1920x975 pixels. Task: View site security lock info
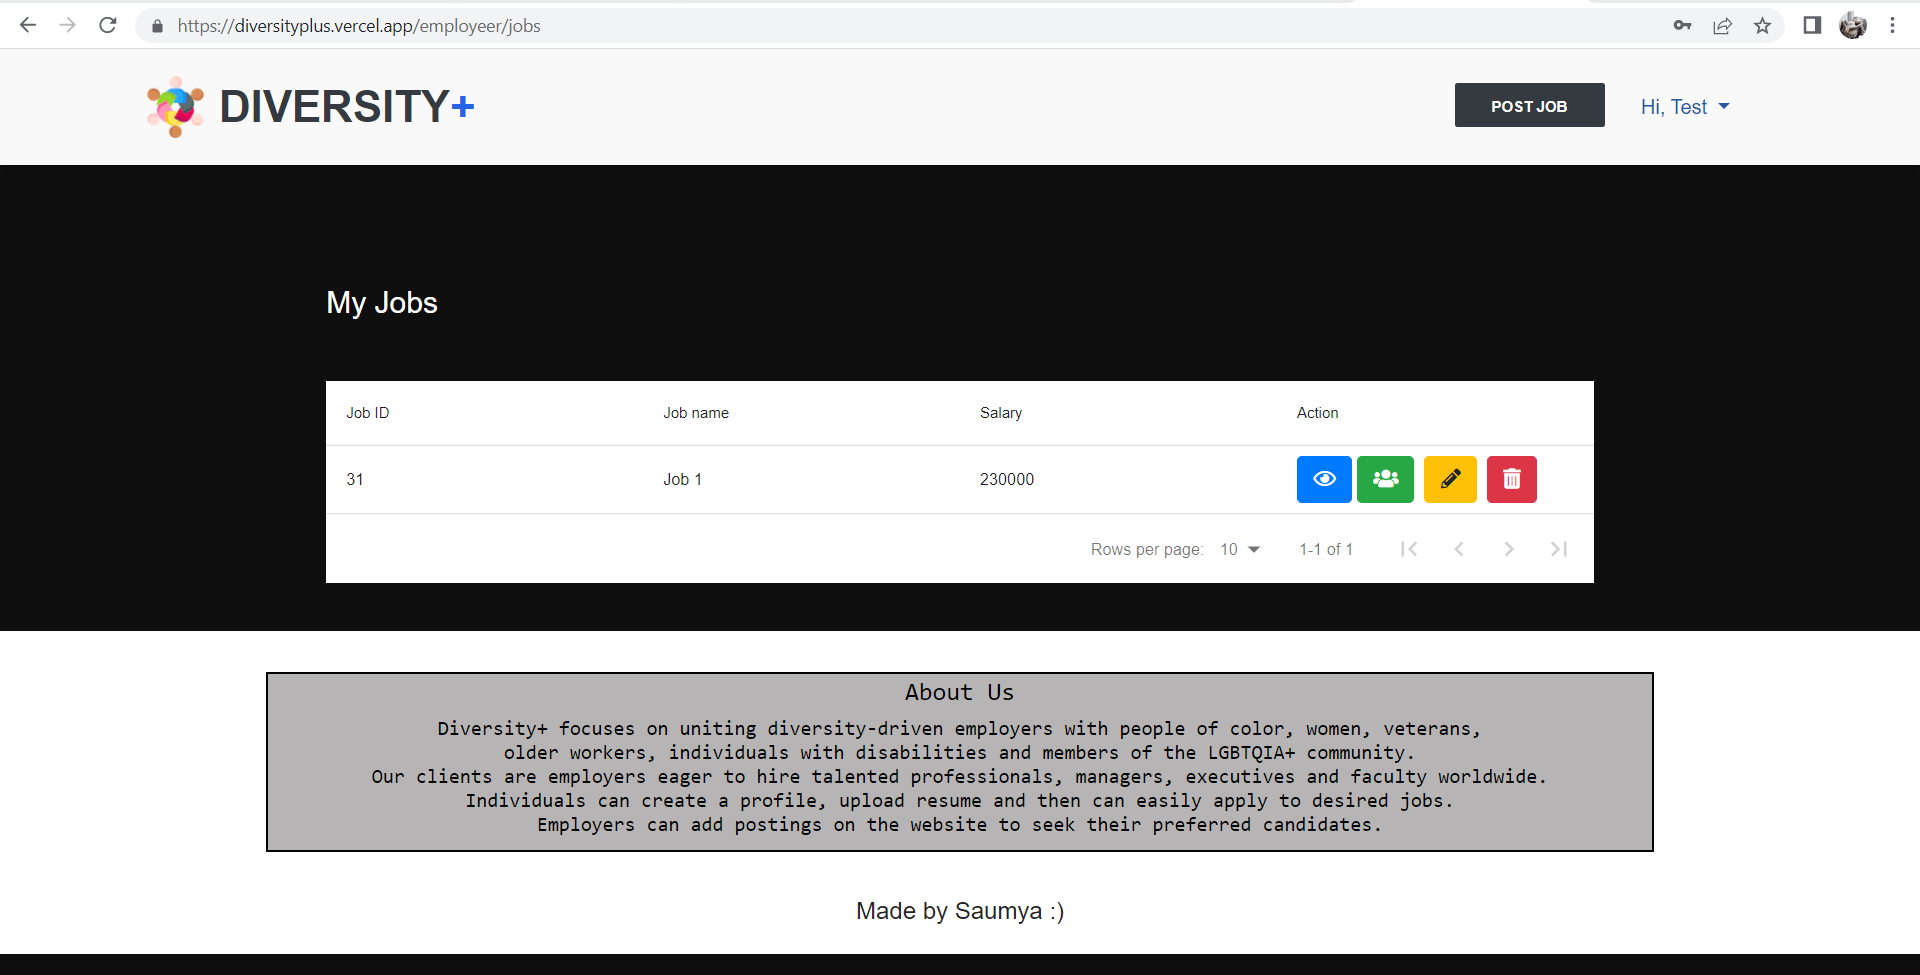tap(157, 26)
